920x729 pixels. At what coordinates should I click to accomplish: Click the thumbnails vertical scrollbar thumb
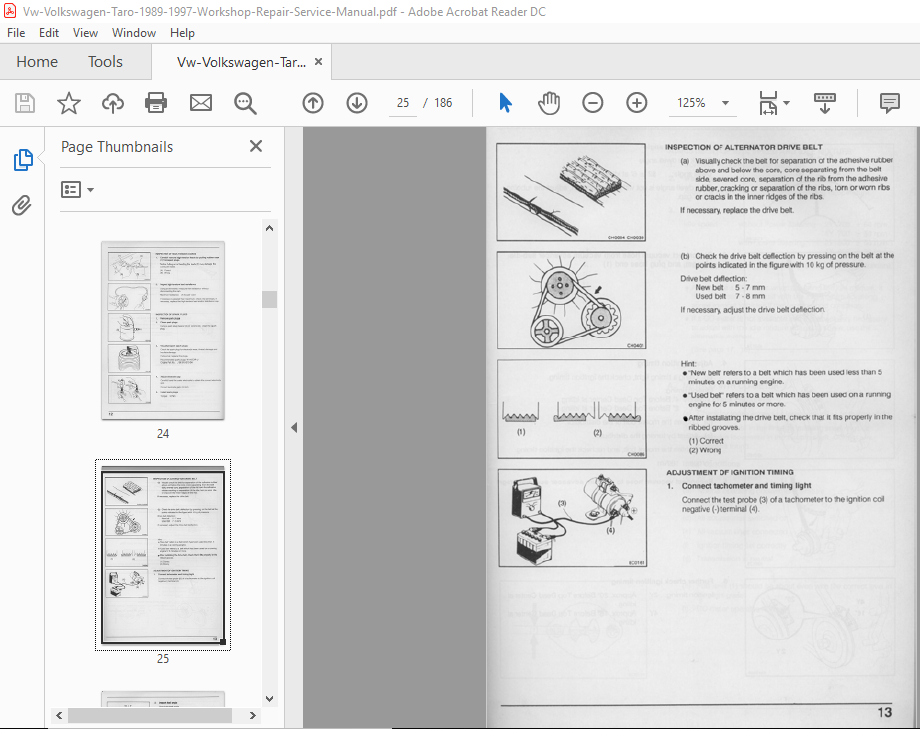269,299
